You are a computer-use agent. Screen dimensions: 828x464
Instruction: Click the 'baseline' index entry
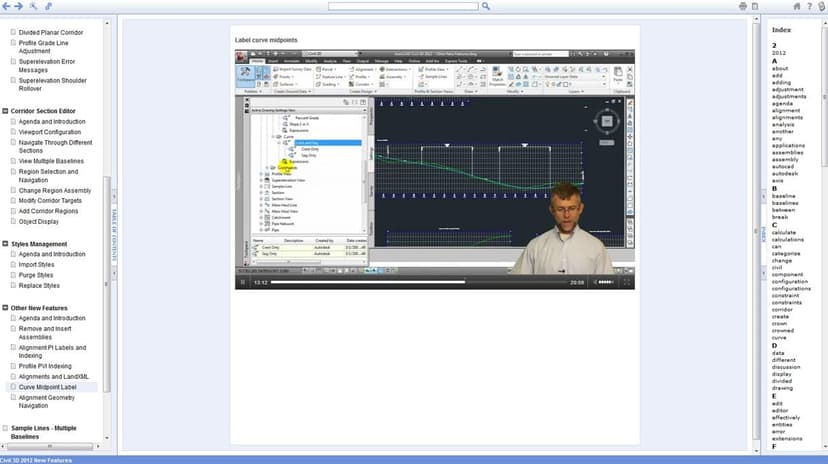click(784, 196)
